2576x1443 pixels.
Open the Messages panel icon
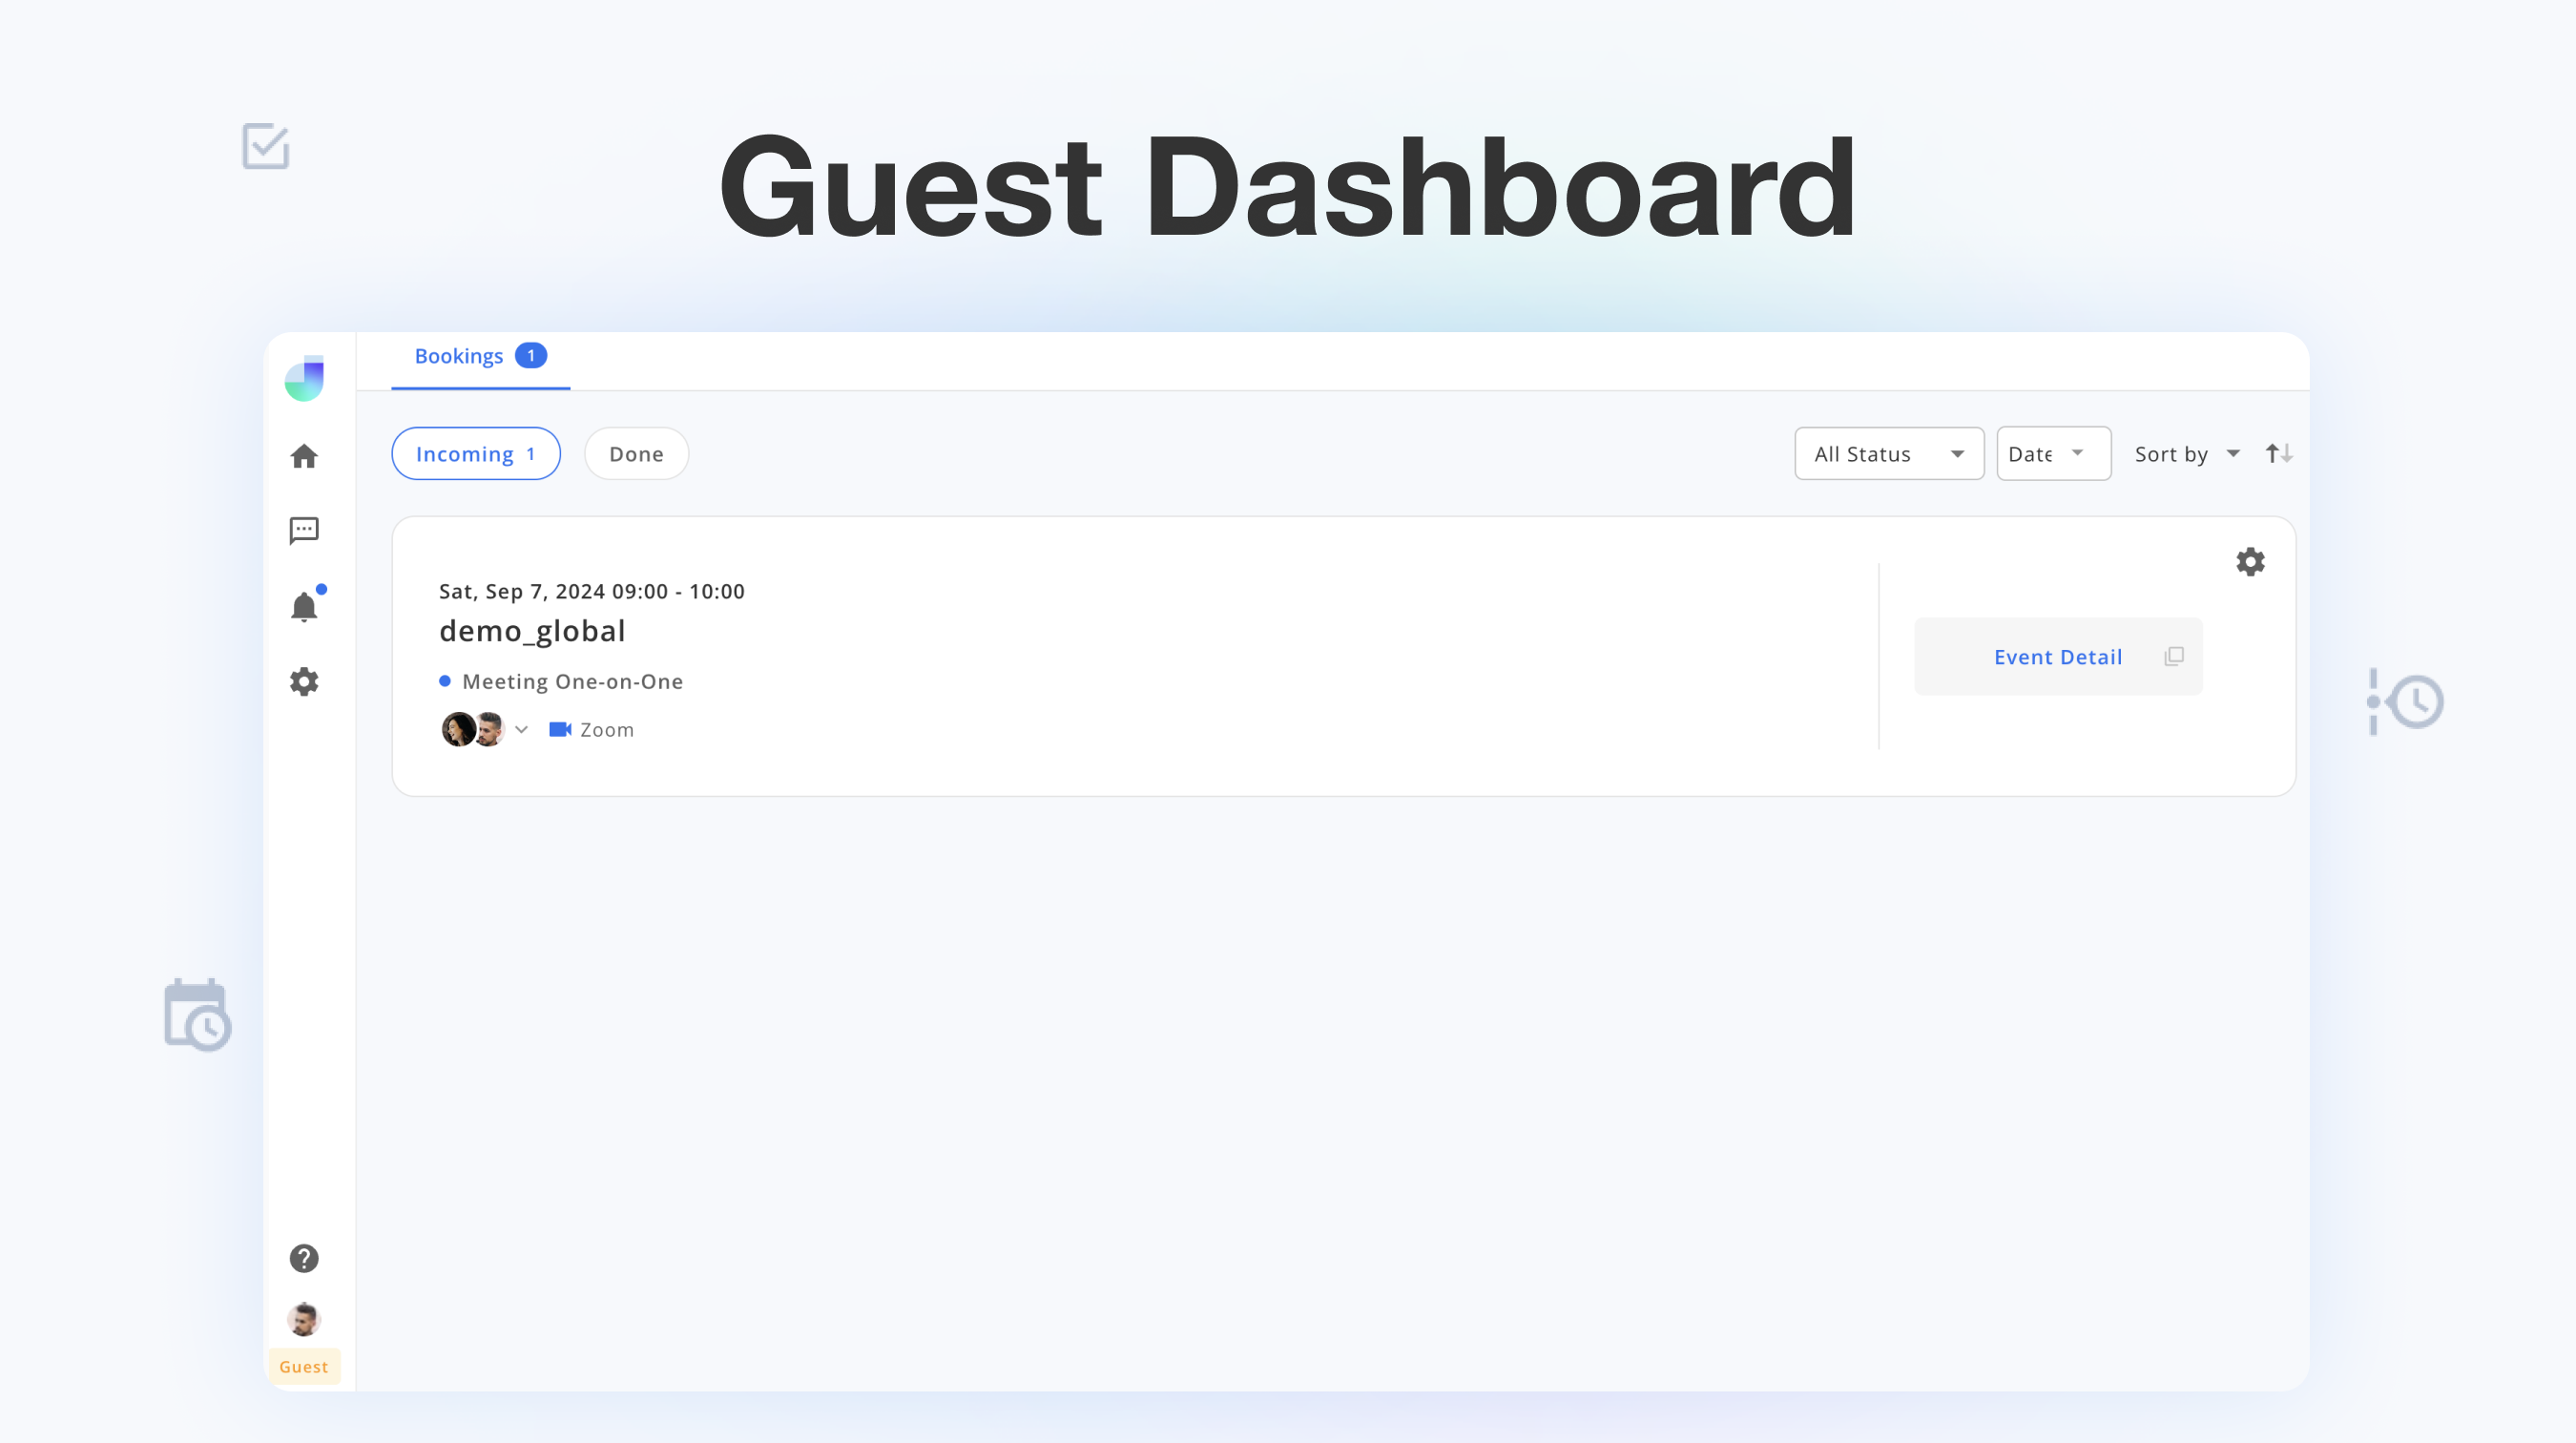(x=304, y=530)
